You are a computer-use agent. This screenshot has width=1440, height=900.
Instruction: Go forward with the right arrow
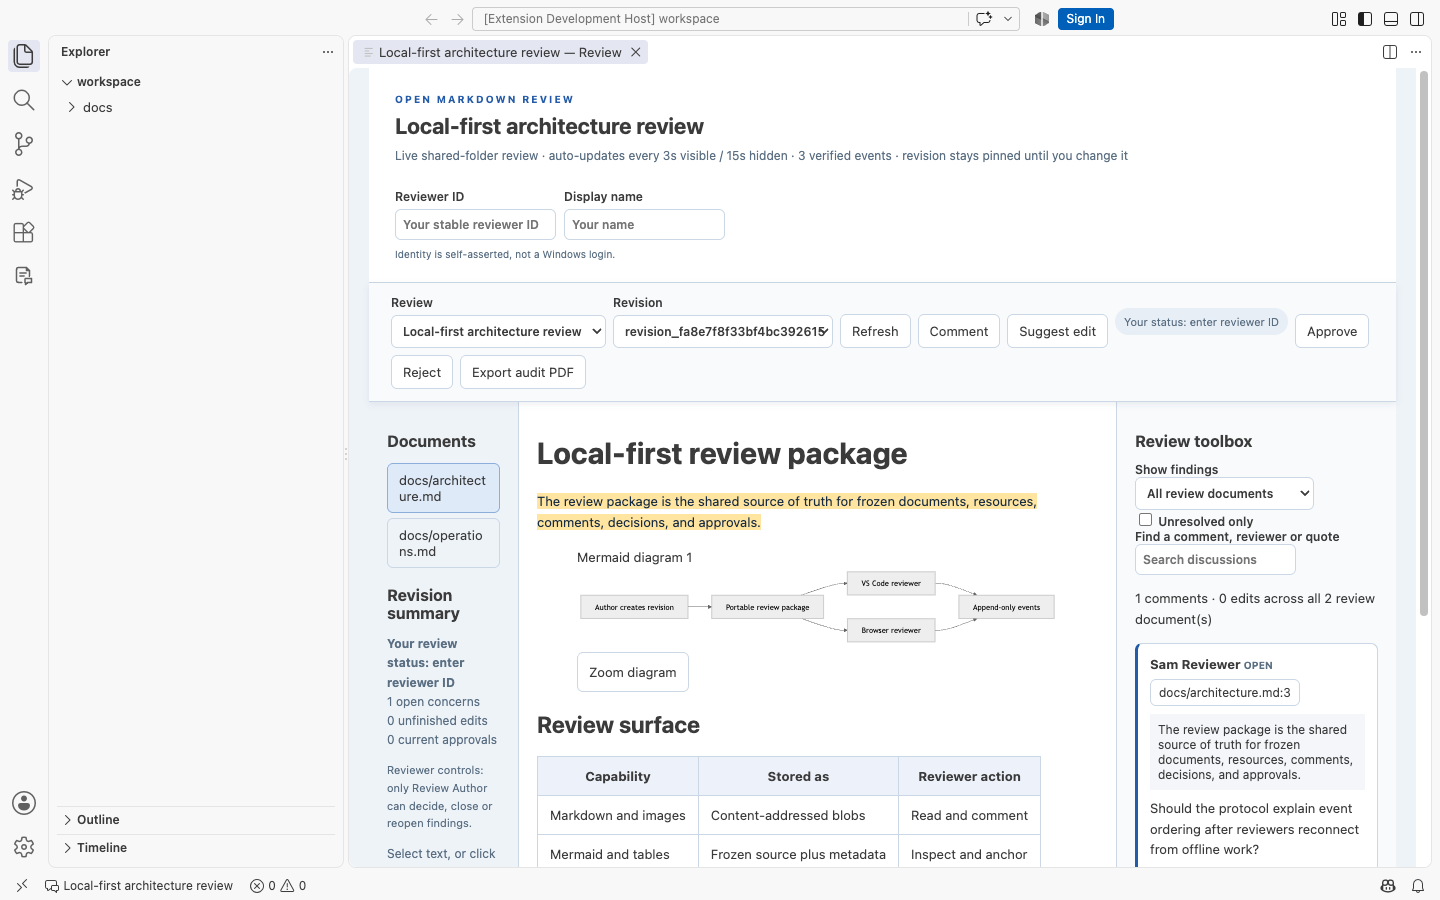pyautogui.click(x=457, y=19)
